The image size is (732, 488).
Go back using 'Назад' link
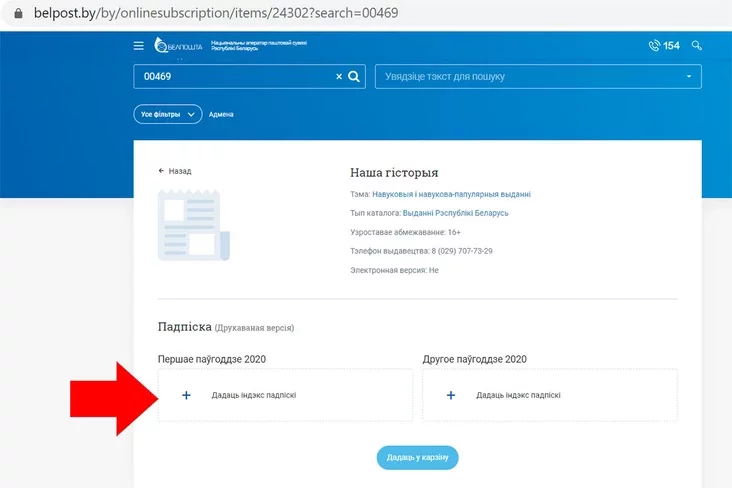click(175, 171)
